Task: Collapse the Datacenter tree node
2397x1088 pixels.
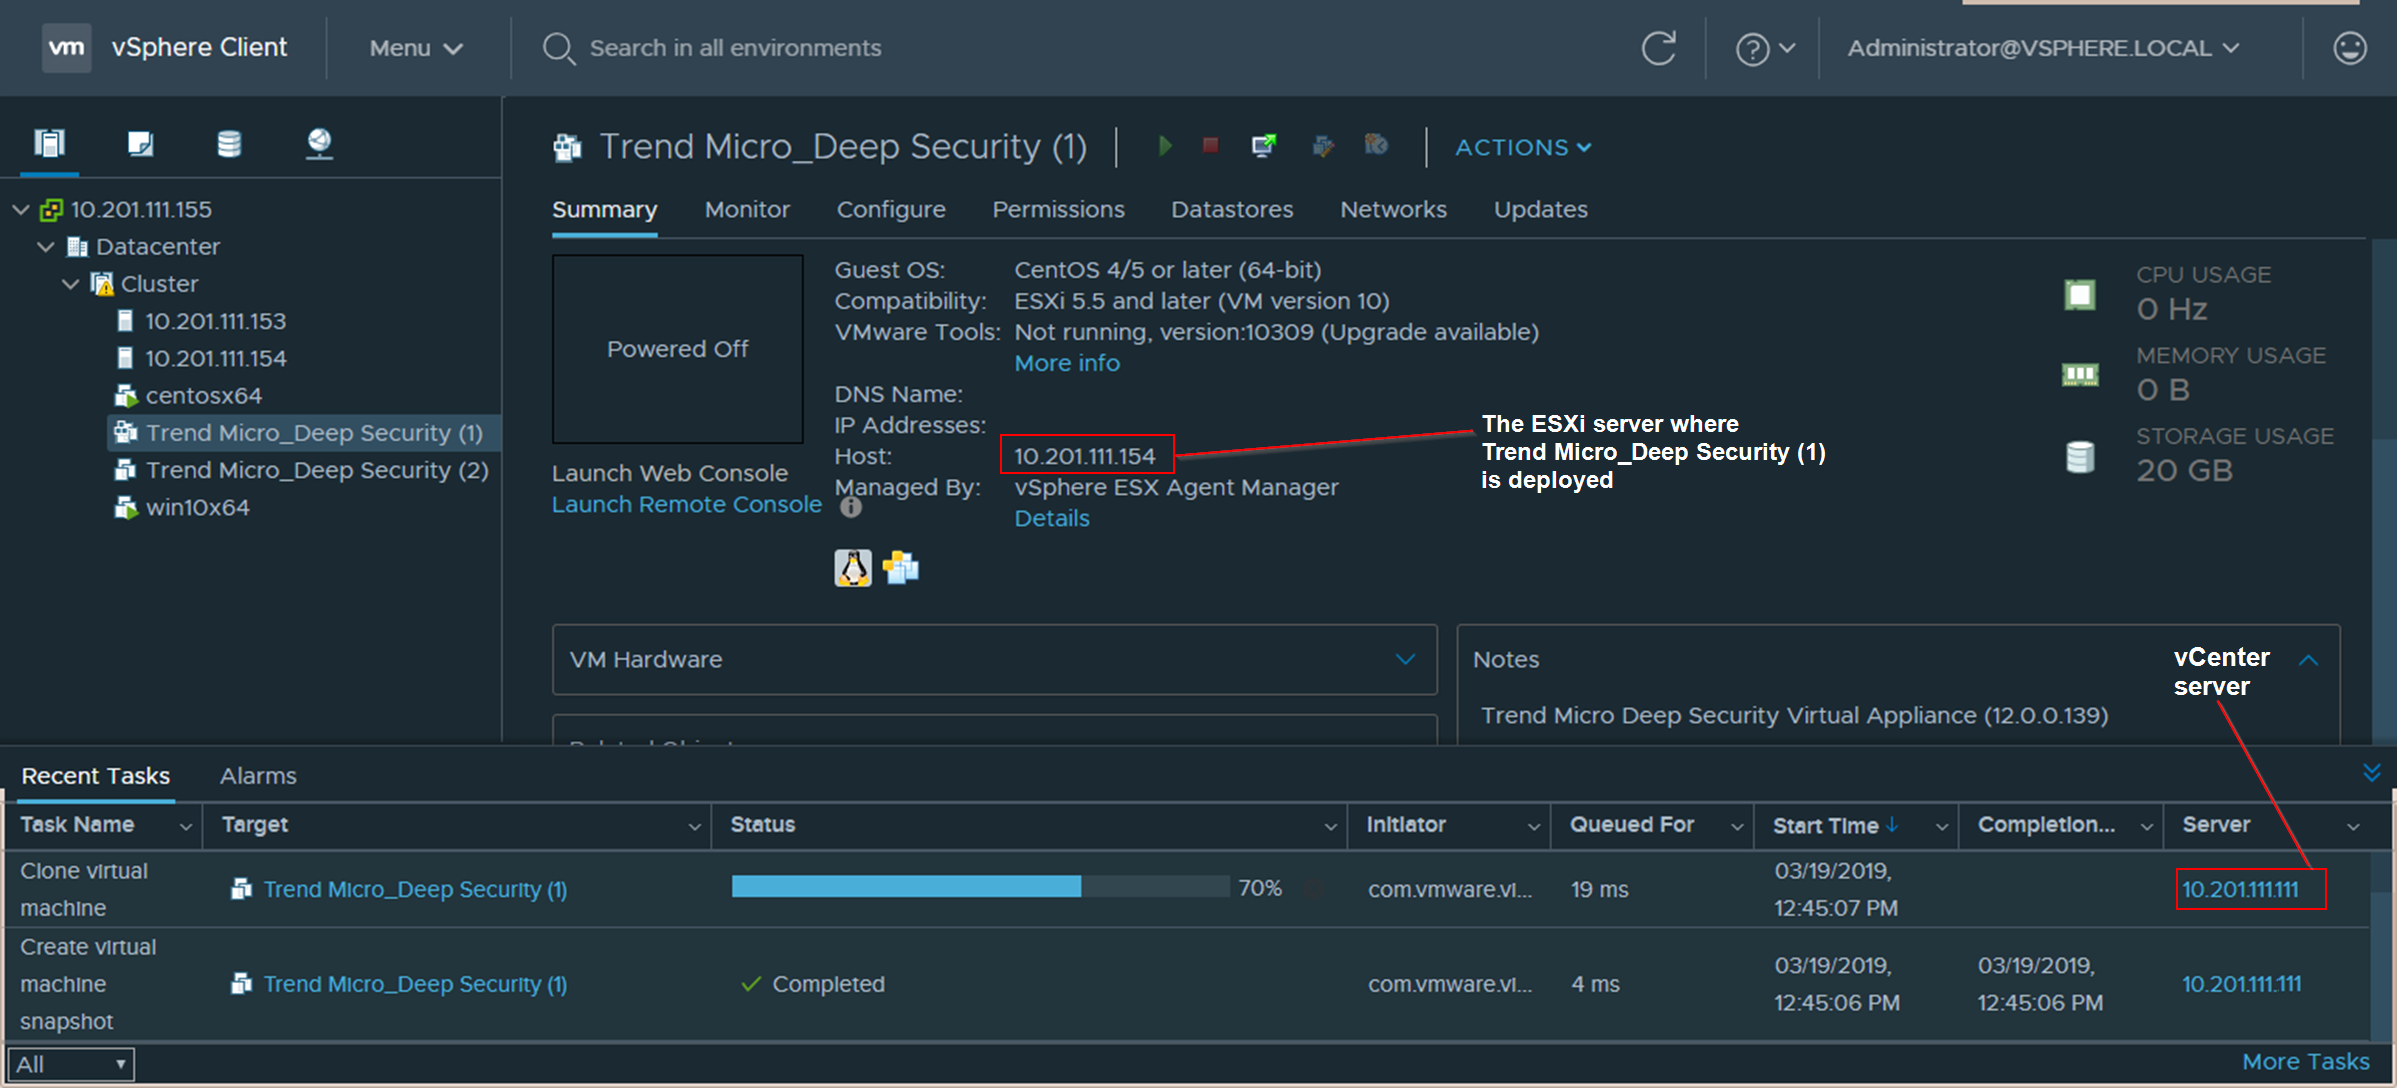Action: click(x=46, y=246)
